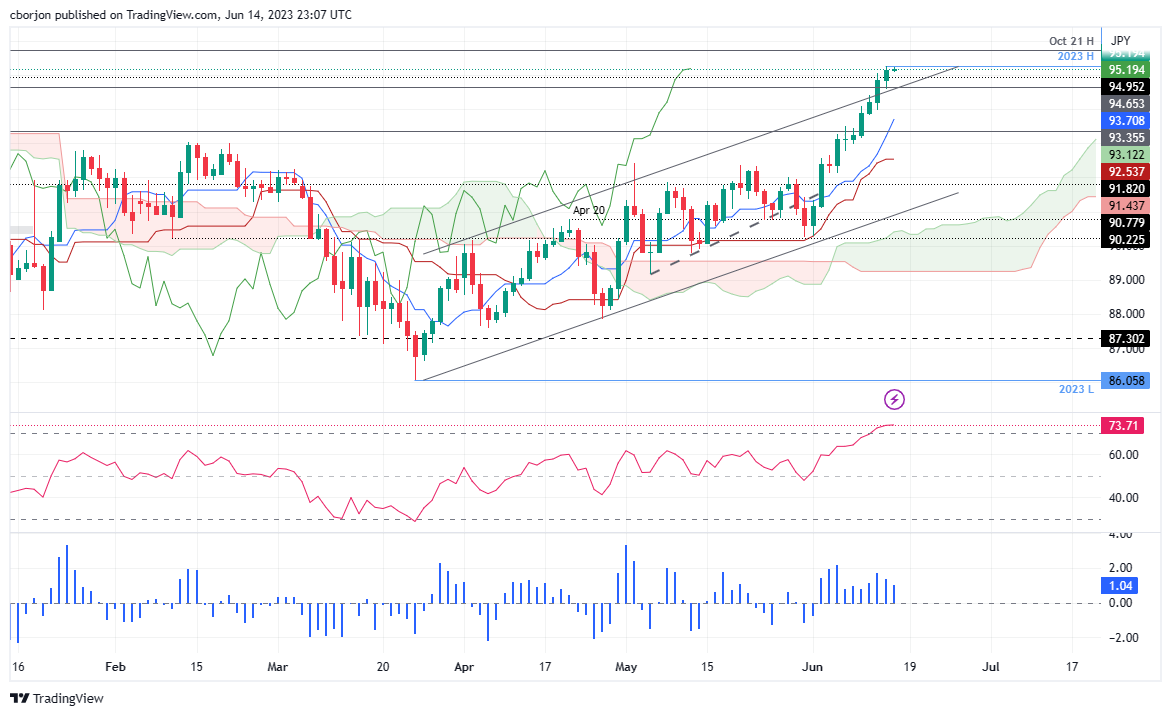Click the TradingView logo at bottom left
The height and width of the screenshot is (716, 1171).
(x=57, y=698)
